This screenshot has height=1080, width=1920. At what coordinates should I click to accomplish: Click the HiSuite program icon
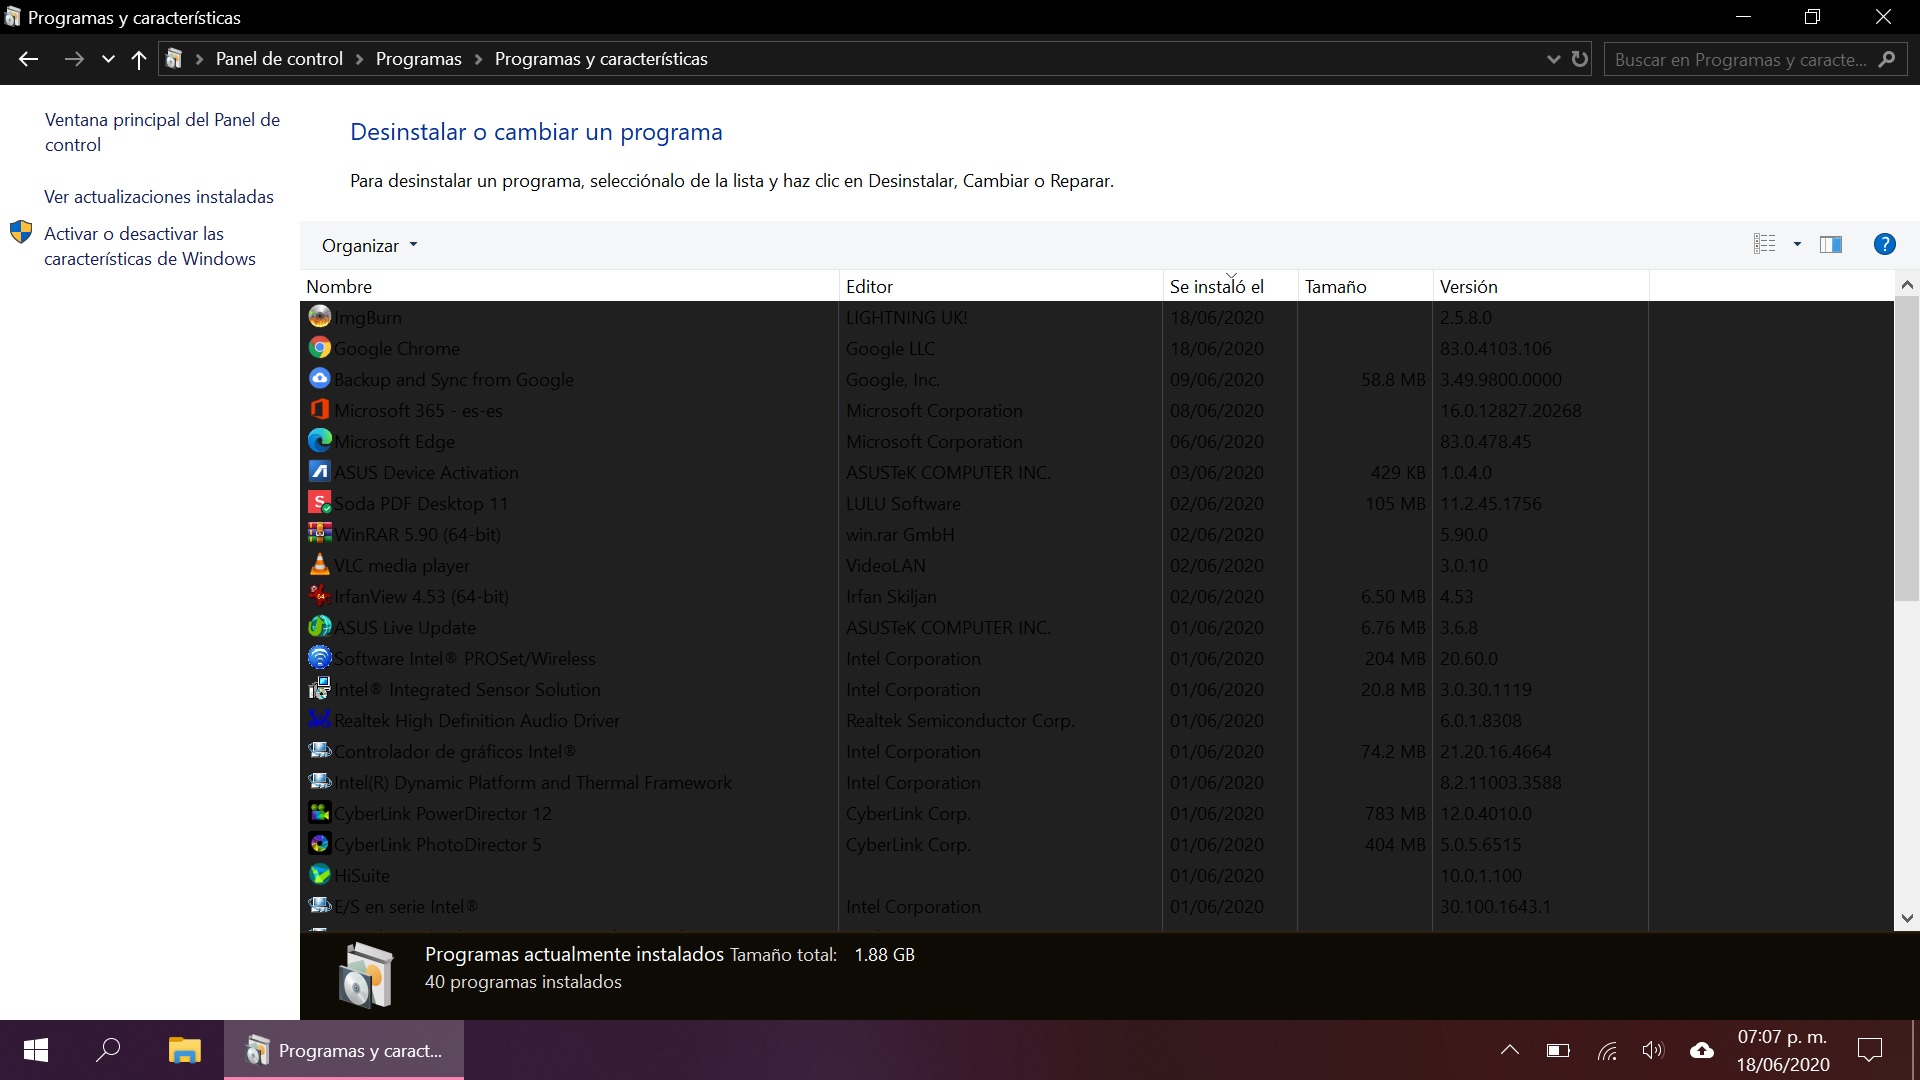pos(320,875)
